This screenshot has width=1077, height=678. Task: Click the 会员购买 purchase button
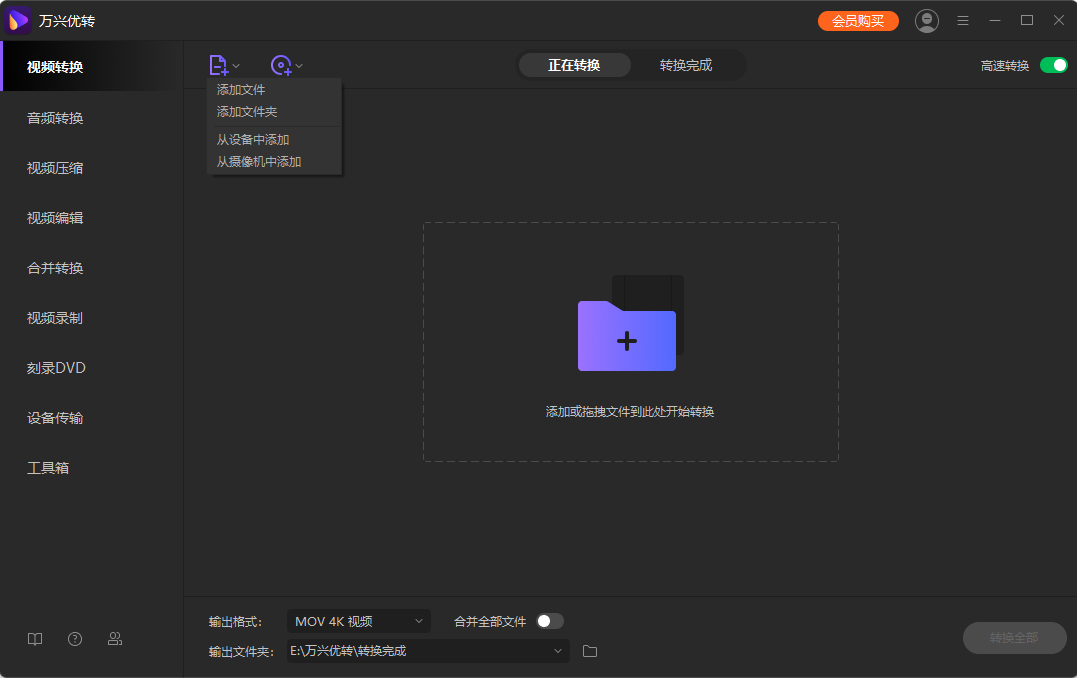pos(858,20)
